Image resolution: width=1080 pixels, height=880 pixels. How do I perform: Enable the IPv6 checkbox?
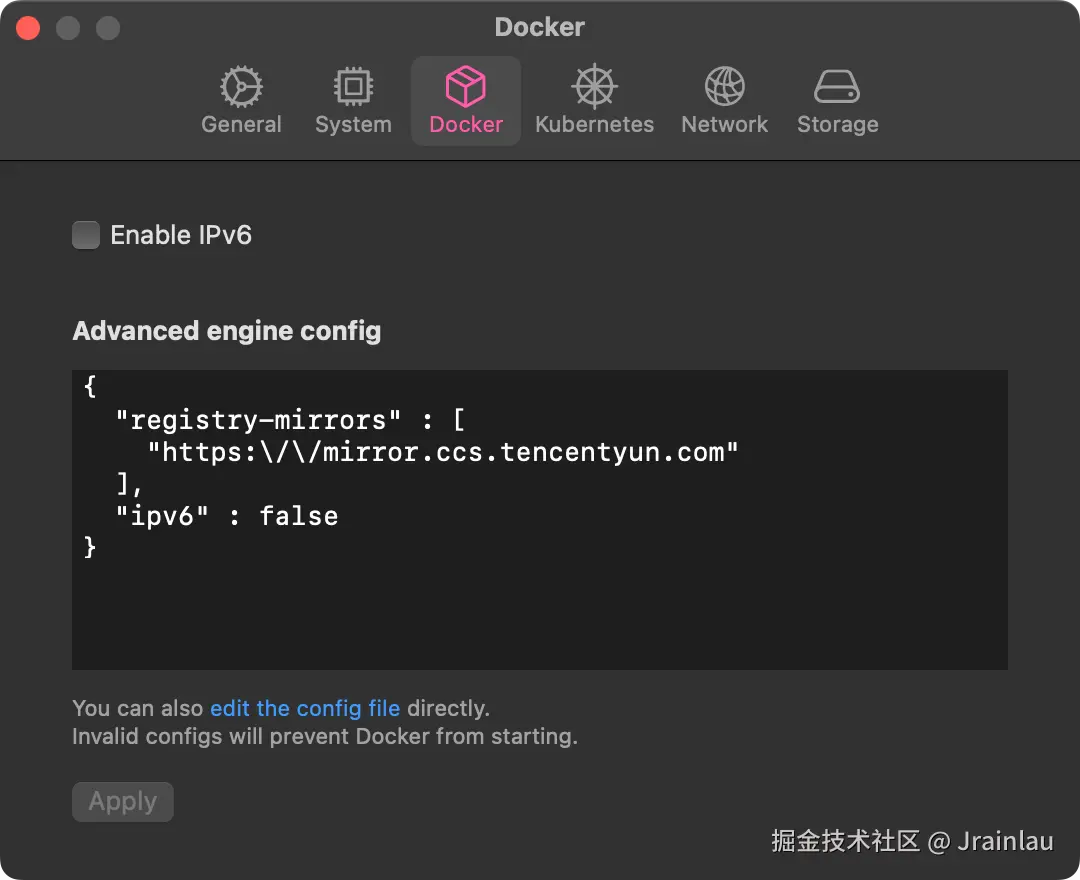[86, 235]
